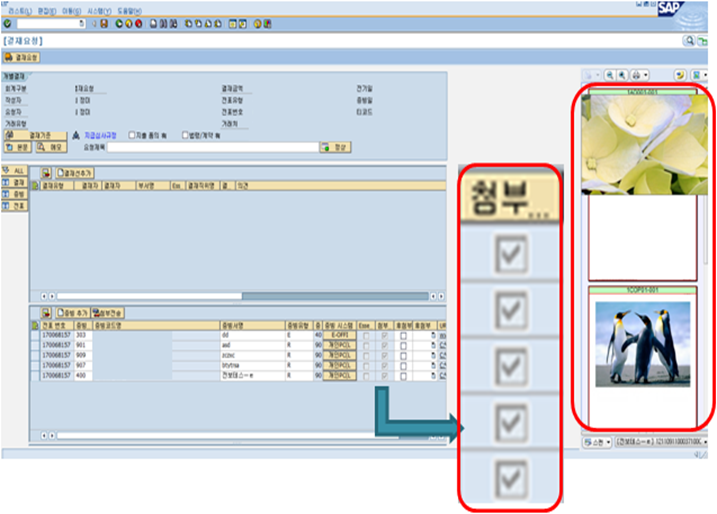Click the green Back arrow icon
717x514 pixels.
click(x=119, y=24)
